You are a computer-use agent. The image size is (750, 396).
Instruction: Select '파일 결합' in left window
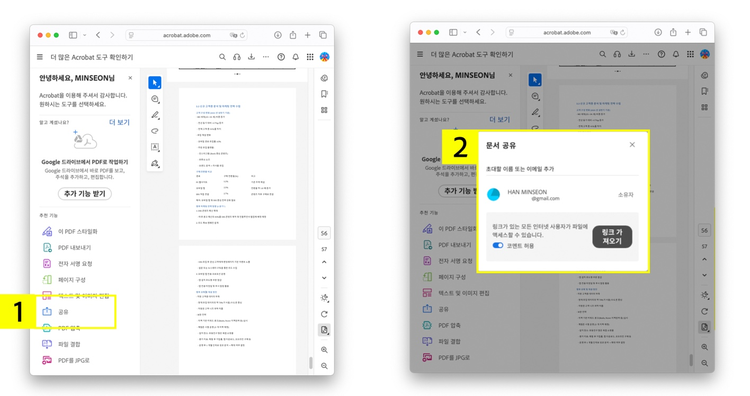[x=62, y=344]
